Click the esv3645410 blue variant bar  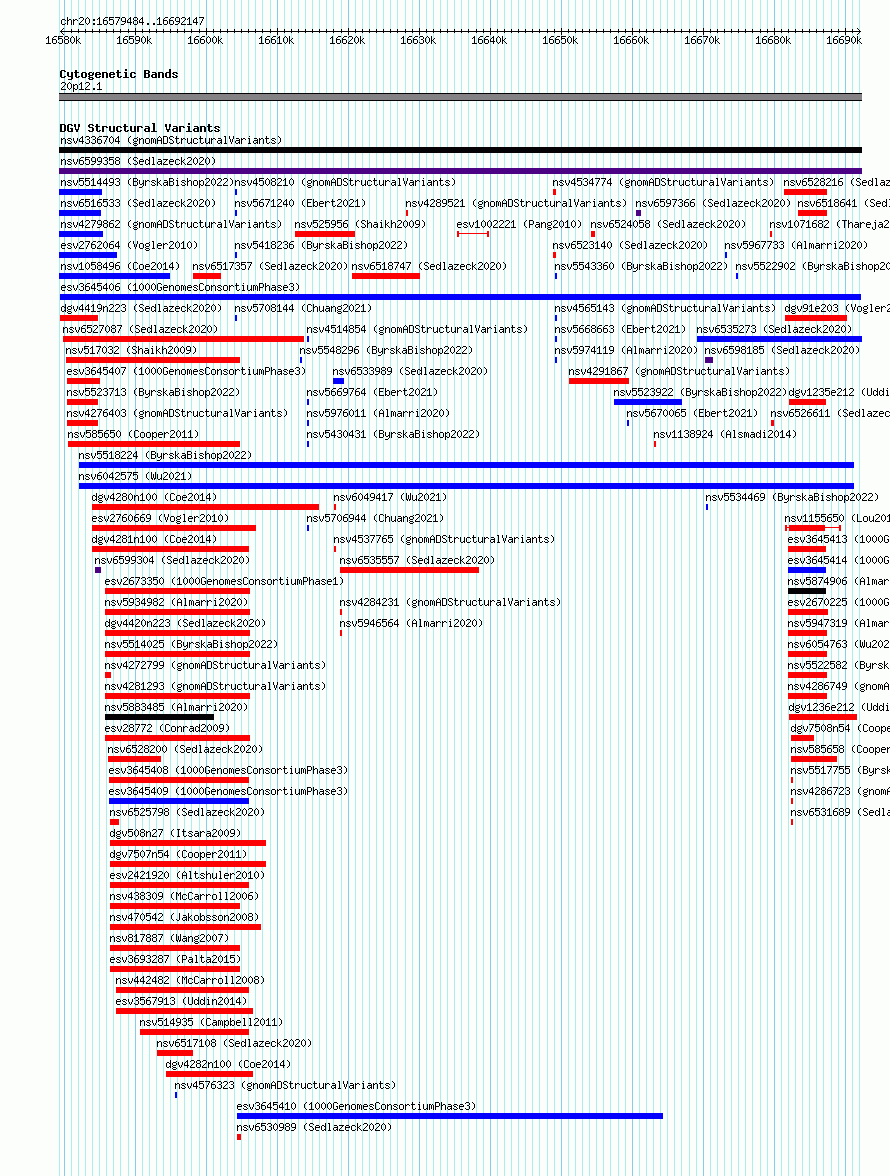point(450,1116)
